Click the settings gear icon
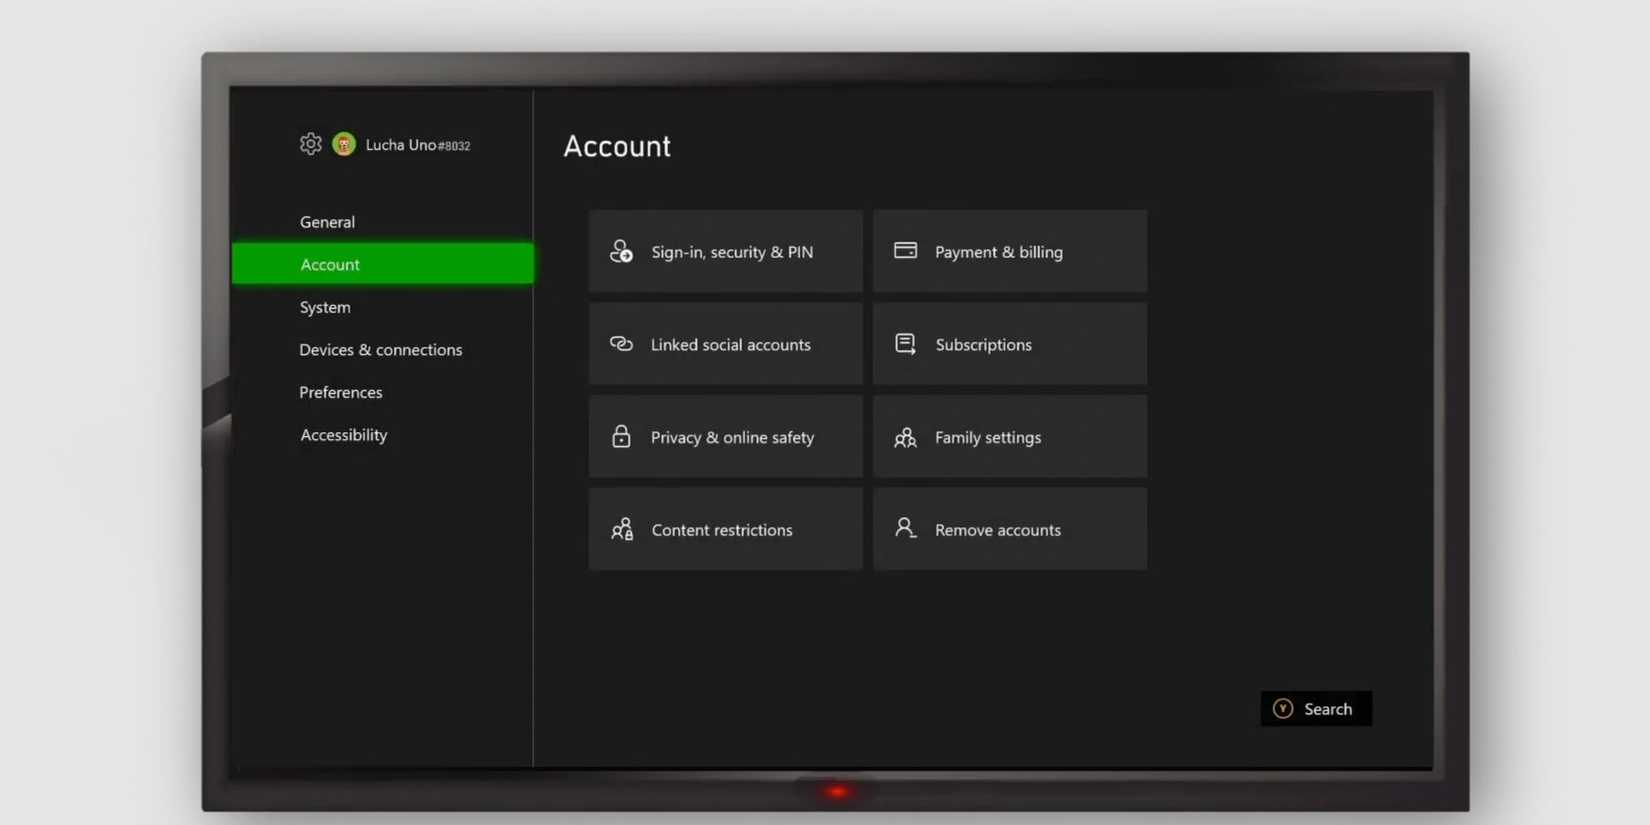1650x825 pixels. [x=310, y=144]
